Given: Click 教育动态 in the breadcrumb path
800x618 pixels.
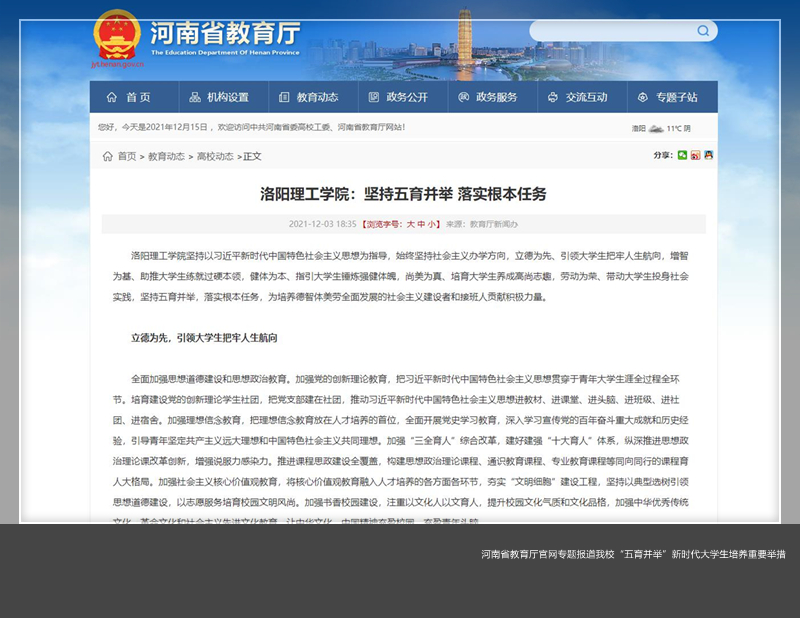Looking at the screenshot, I should [166, 156].
